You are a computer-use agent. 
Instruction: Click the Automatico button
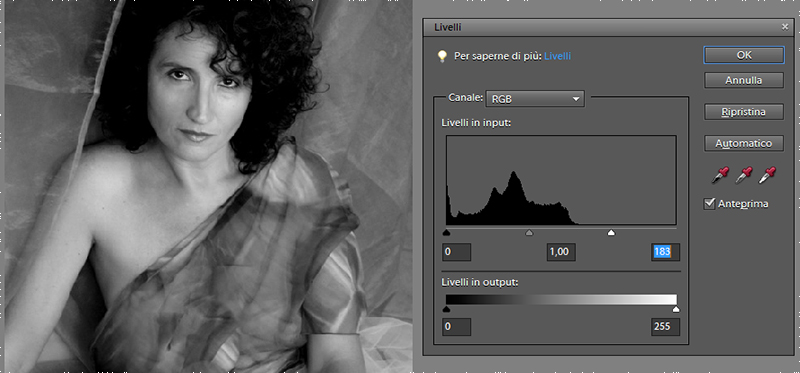pyautogui.click(x=744, y=143)
